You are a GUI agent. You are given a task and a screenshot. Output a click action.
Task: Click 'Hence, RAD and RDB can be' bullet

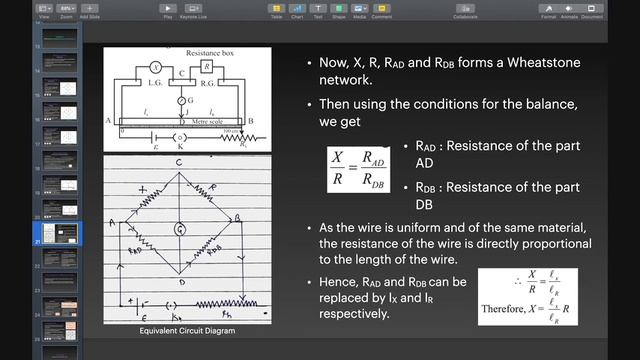[x=393, y=298]
